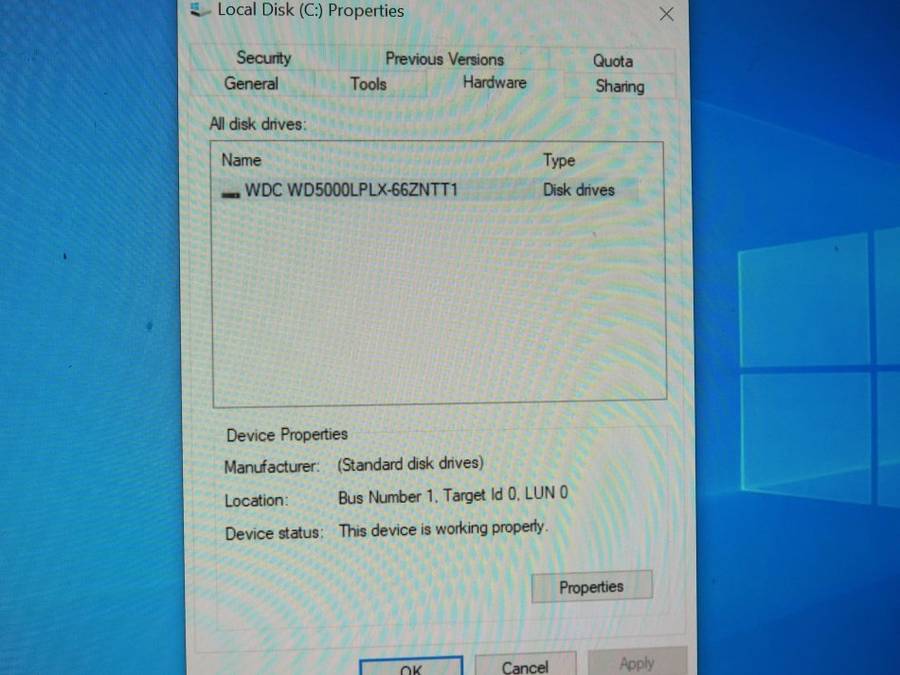Click the drive icon in the title bar
900x675 pixels.
click(x=198, y=10)
